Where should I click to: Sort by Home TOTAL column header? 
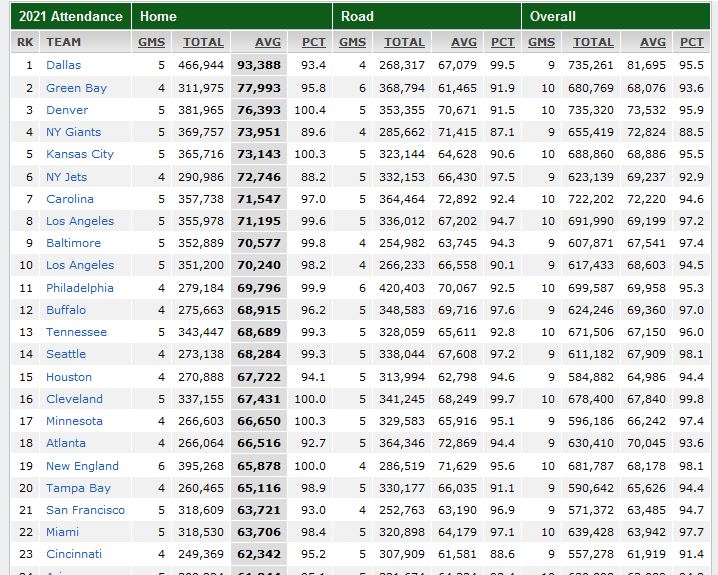(x=203, y=42)
